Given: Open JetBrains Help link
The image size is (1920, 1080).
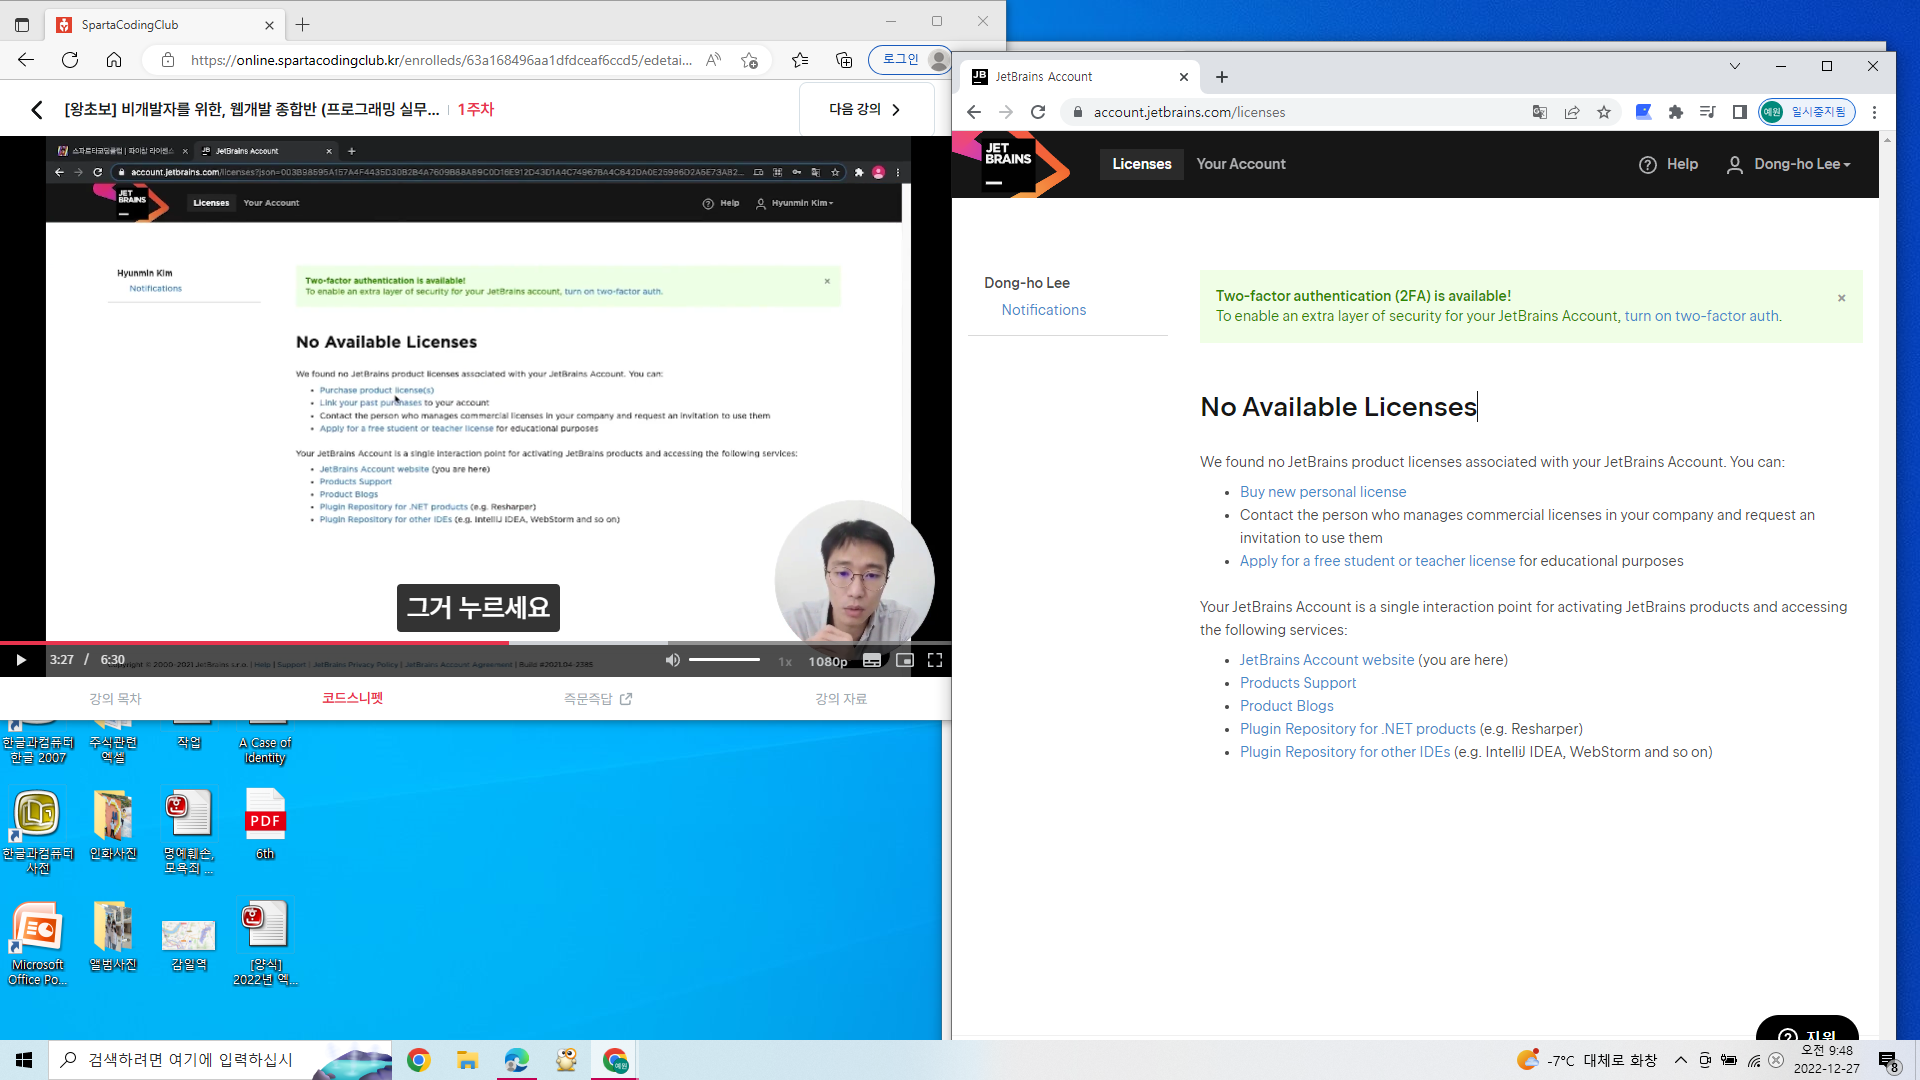Looking at the screenshot, I should [1668, 164].
